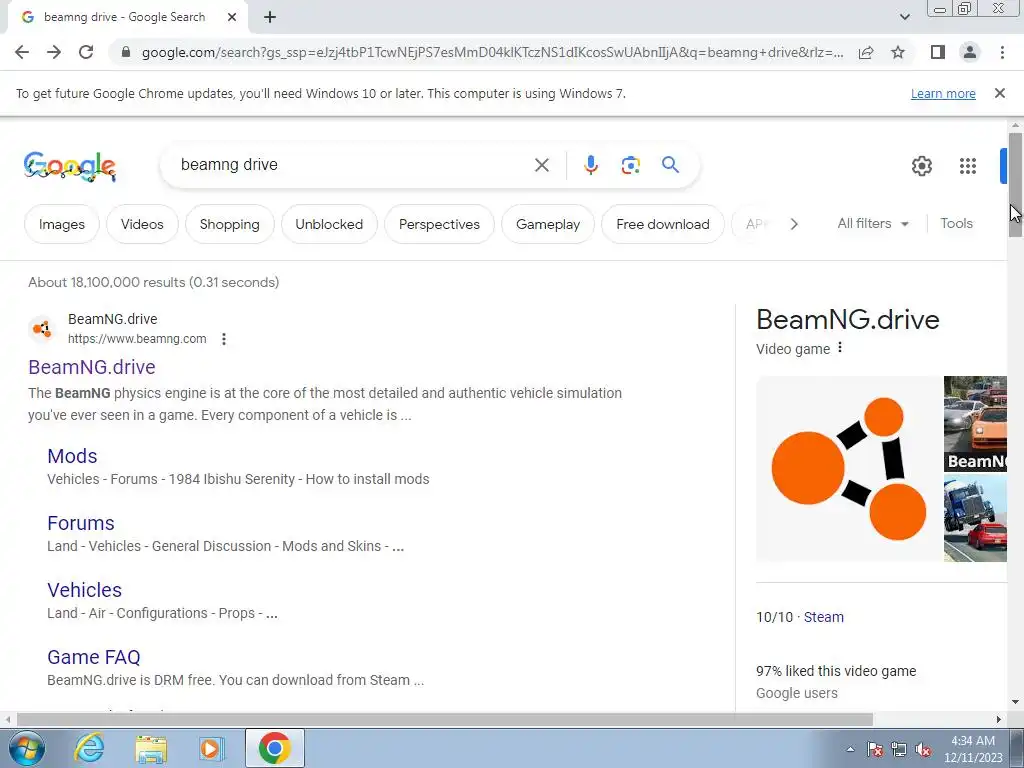Click the vertical scrollbar thumb
Image resolution: width=1024 pixels, height=768 pixels.
[1015, 184]
